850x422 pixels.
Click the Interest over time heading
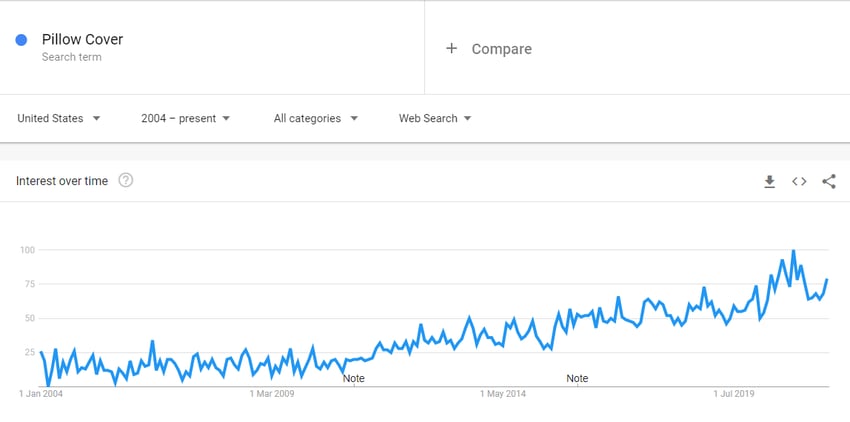62,181
